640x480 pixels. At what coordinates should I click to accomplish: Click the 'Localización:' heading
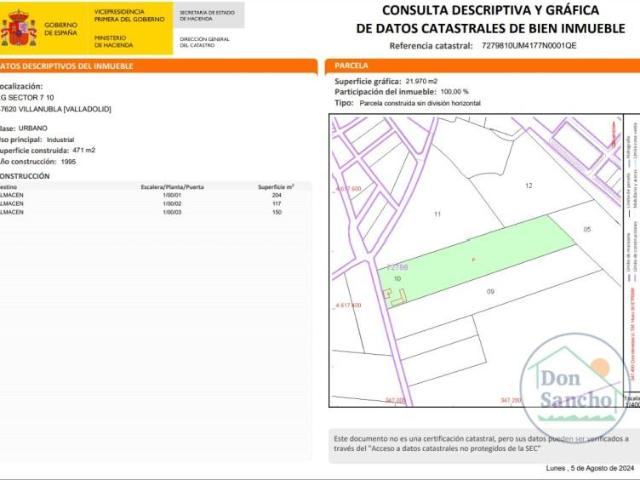coord(21,86)
